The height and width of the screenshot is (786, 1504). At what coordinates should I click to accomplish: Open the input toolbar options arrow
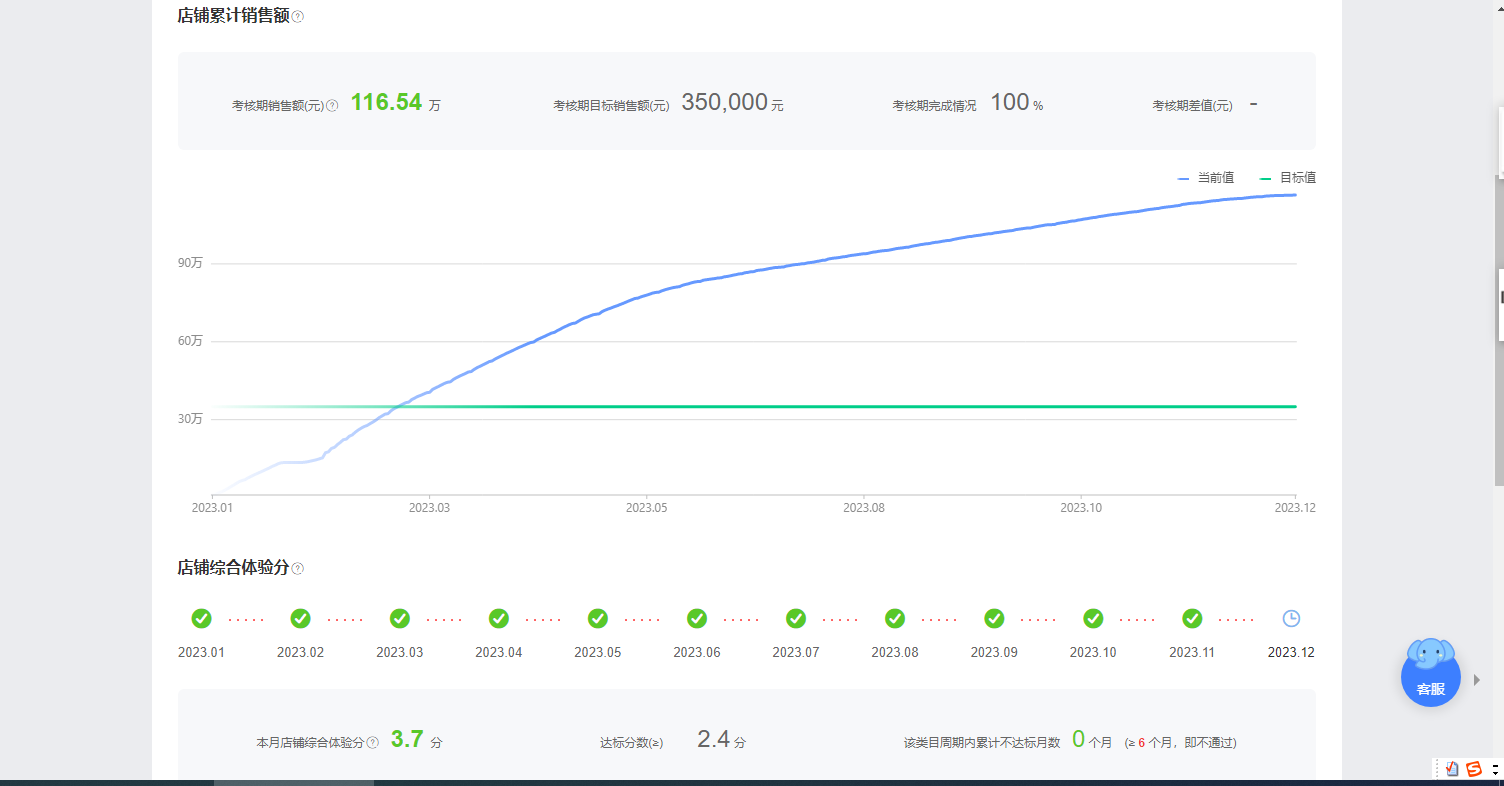pos(1495,770)
